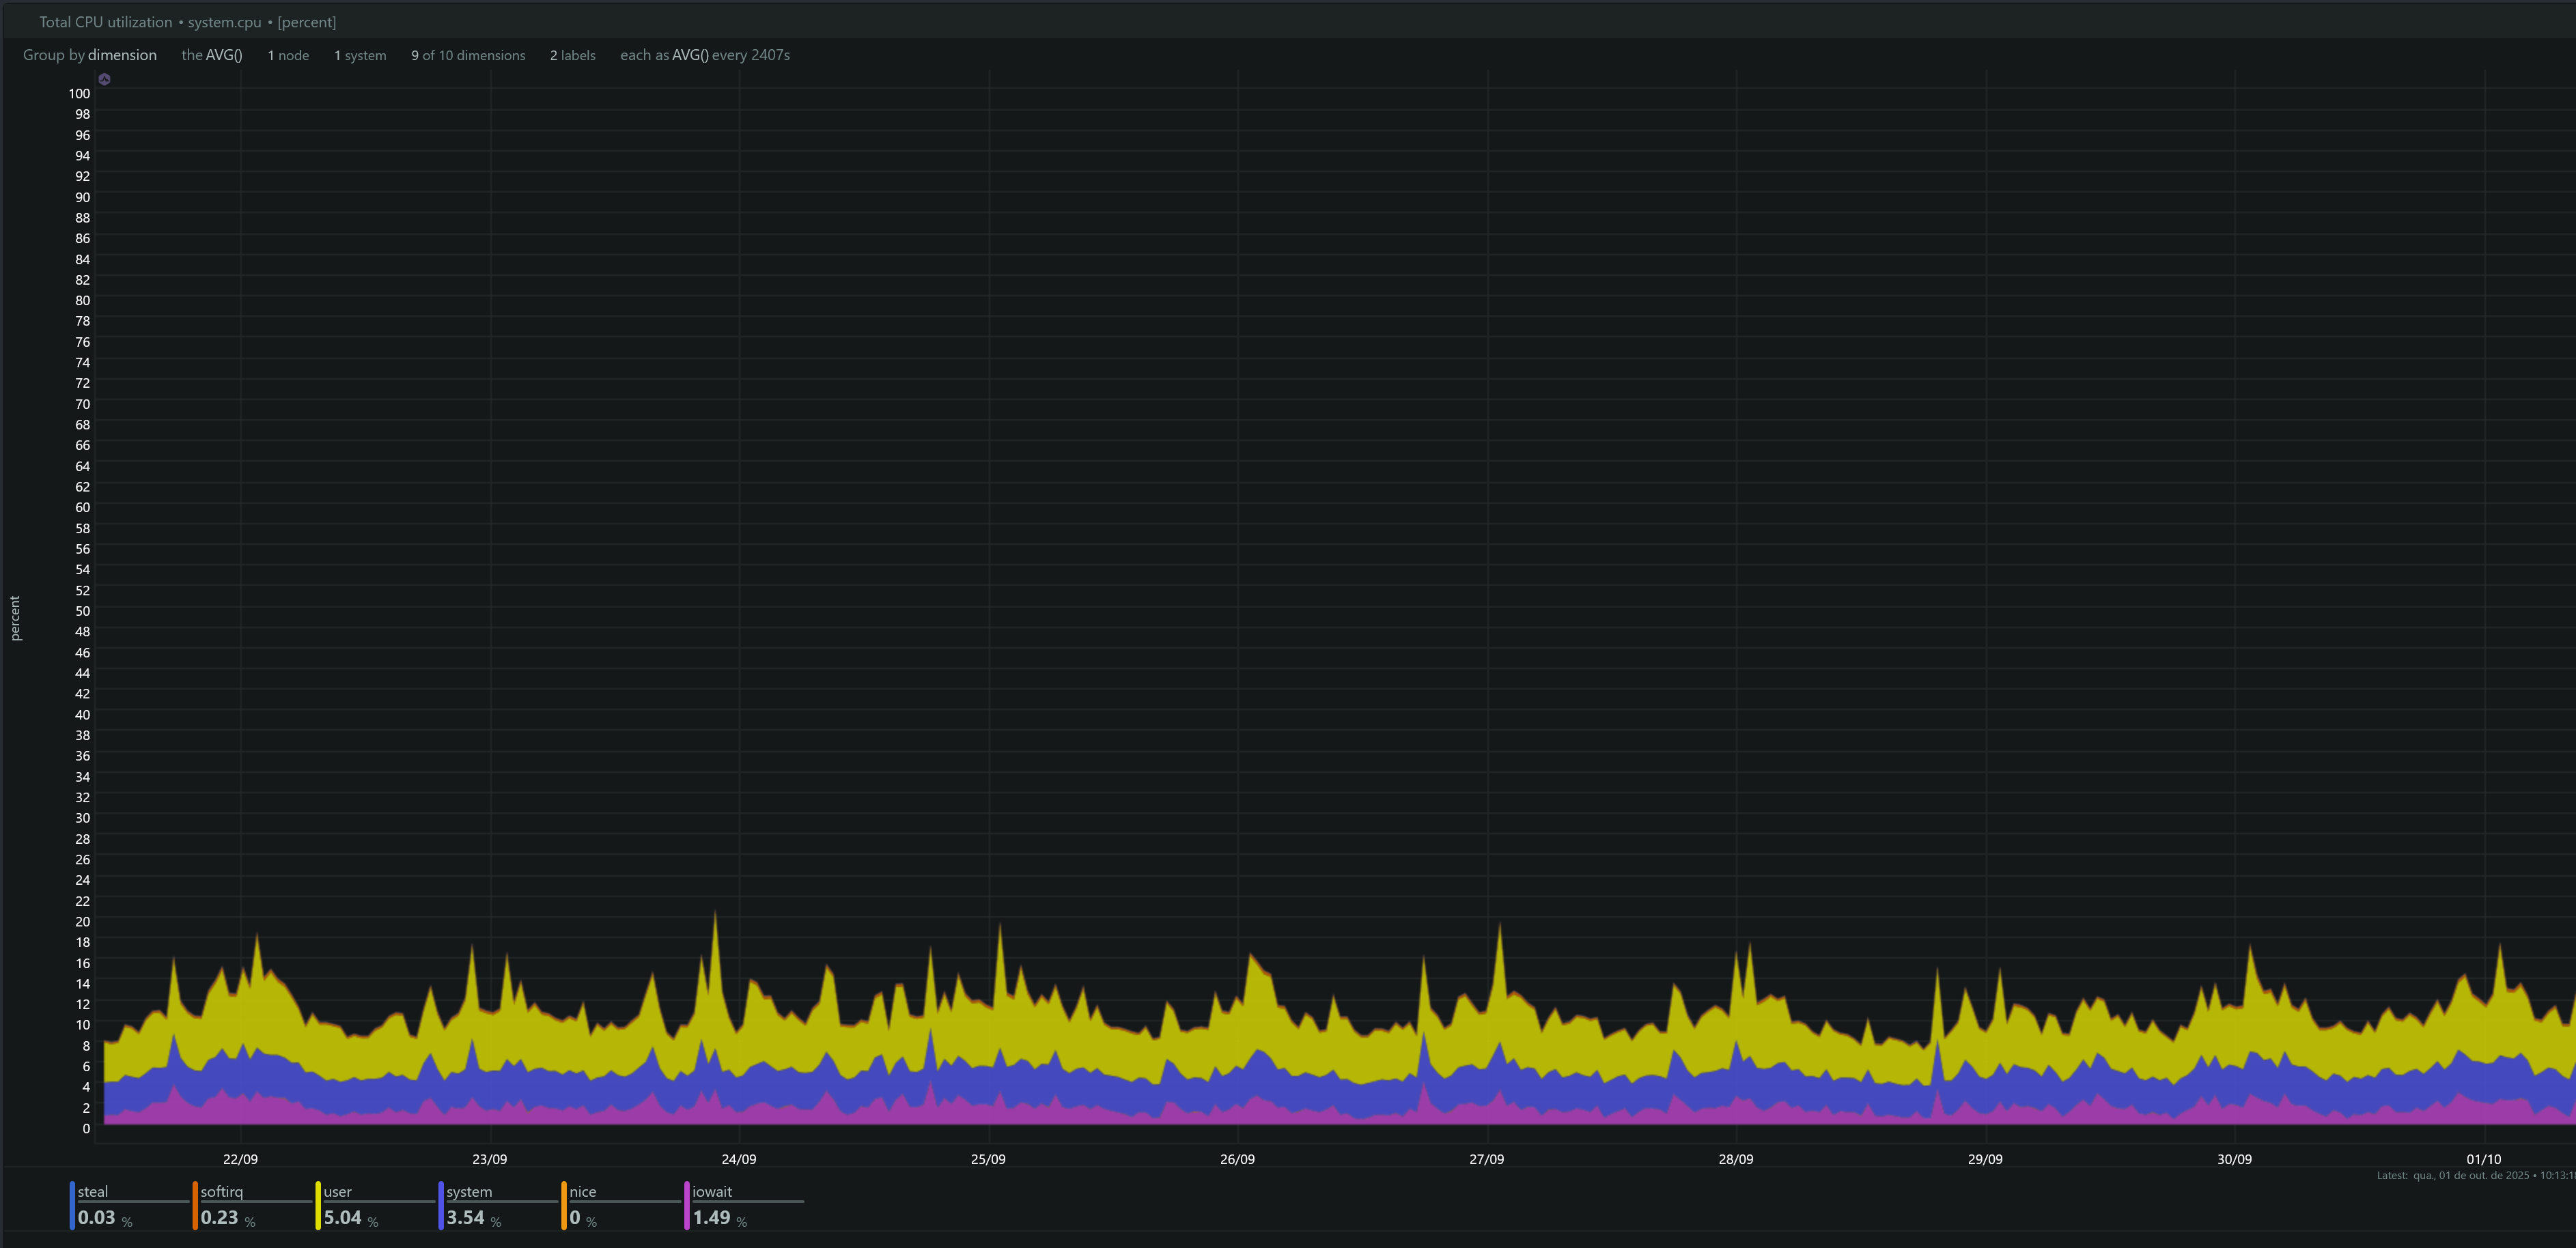The image size is (2576, 1248).
Task: Click the orange color bar beside nice
Action: pyautogui.click(x=564, y=1206)
